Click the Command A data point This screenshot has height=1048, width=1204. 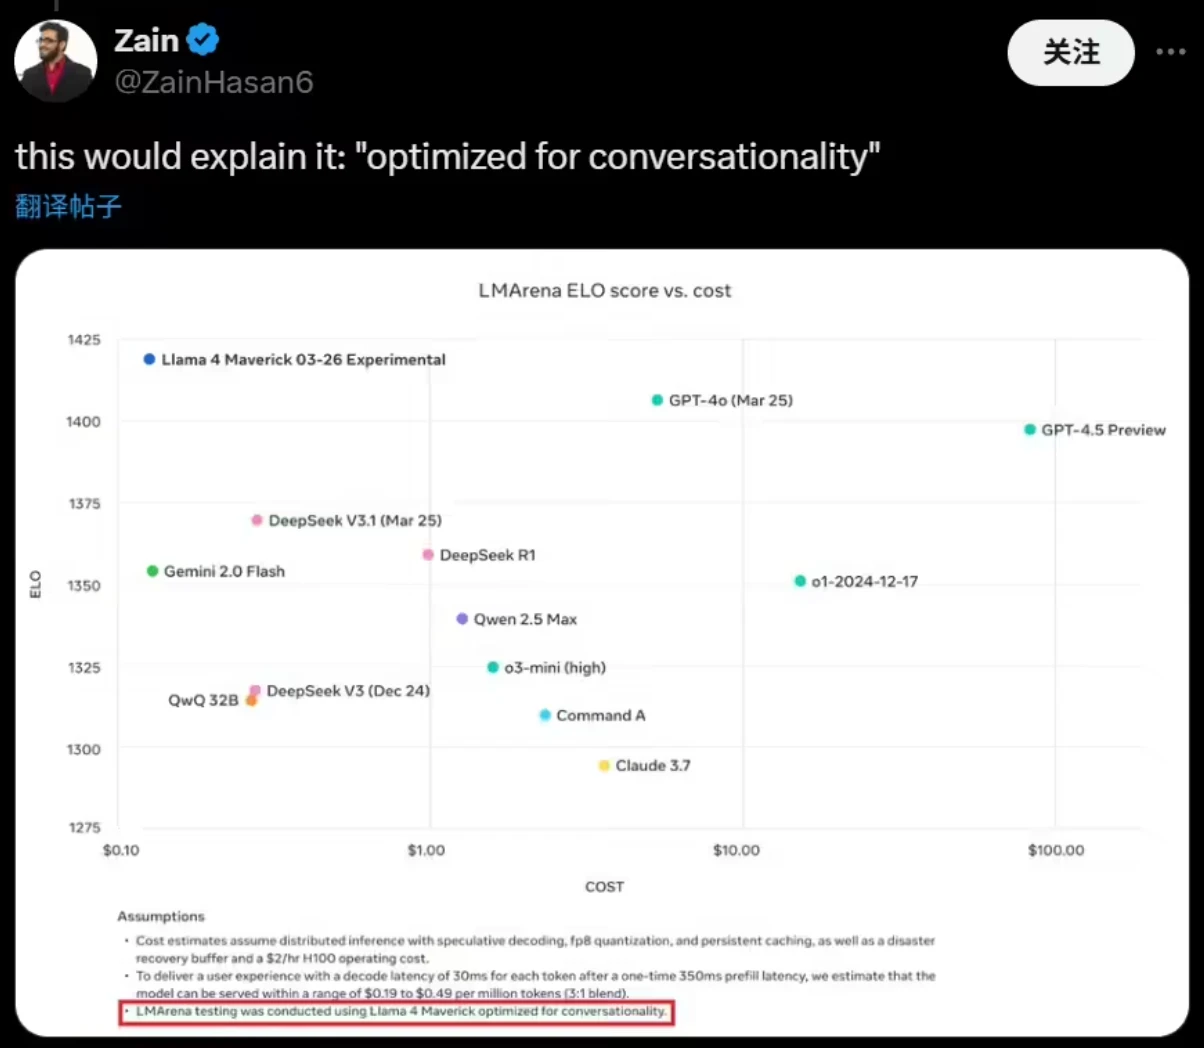point(545,715)
